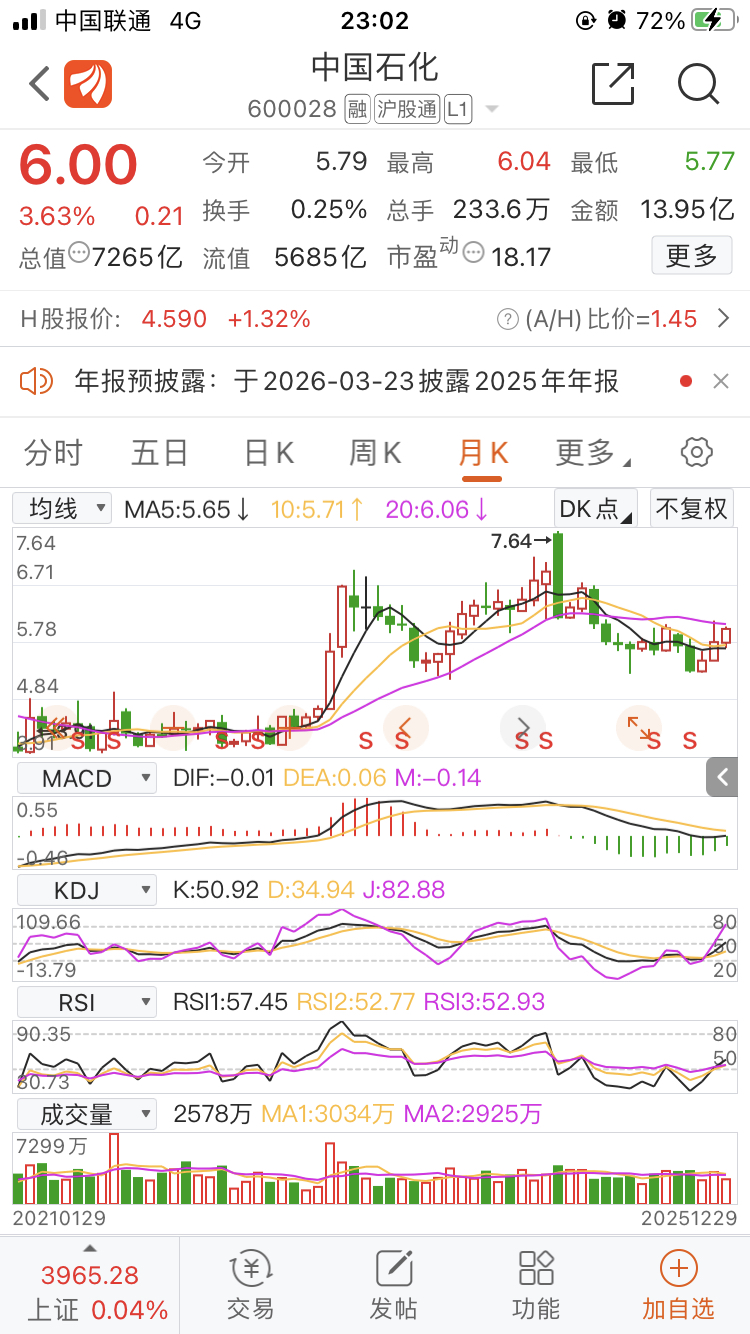Expand index ticker with the up triangle
750x1334 pixels.
(89, 1248)
